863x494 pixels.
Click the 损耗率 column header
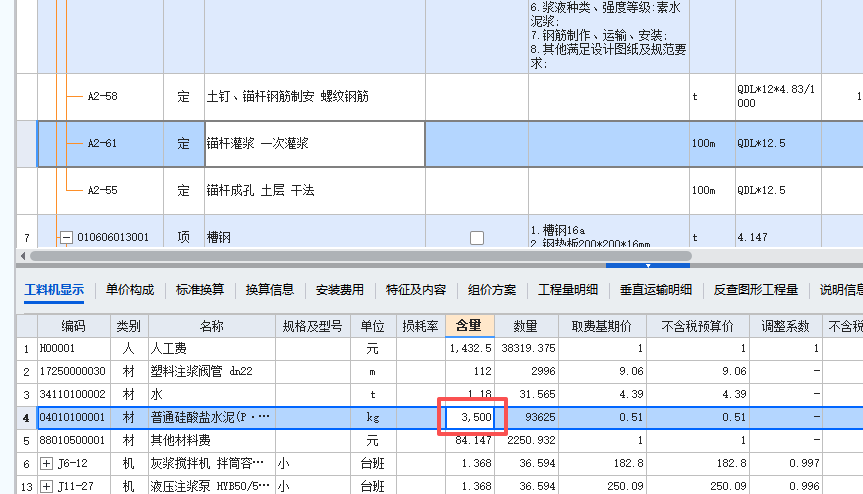(420, 326)
